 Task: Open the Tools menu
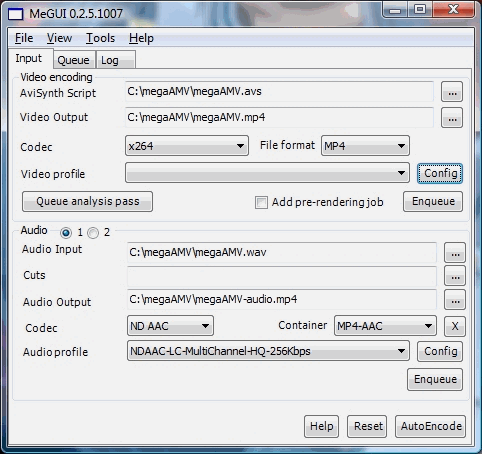(100, 38)
